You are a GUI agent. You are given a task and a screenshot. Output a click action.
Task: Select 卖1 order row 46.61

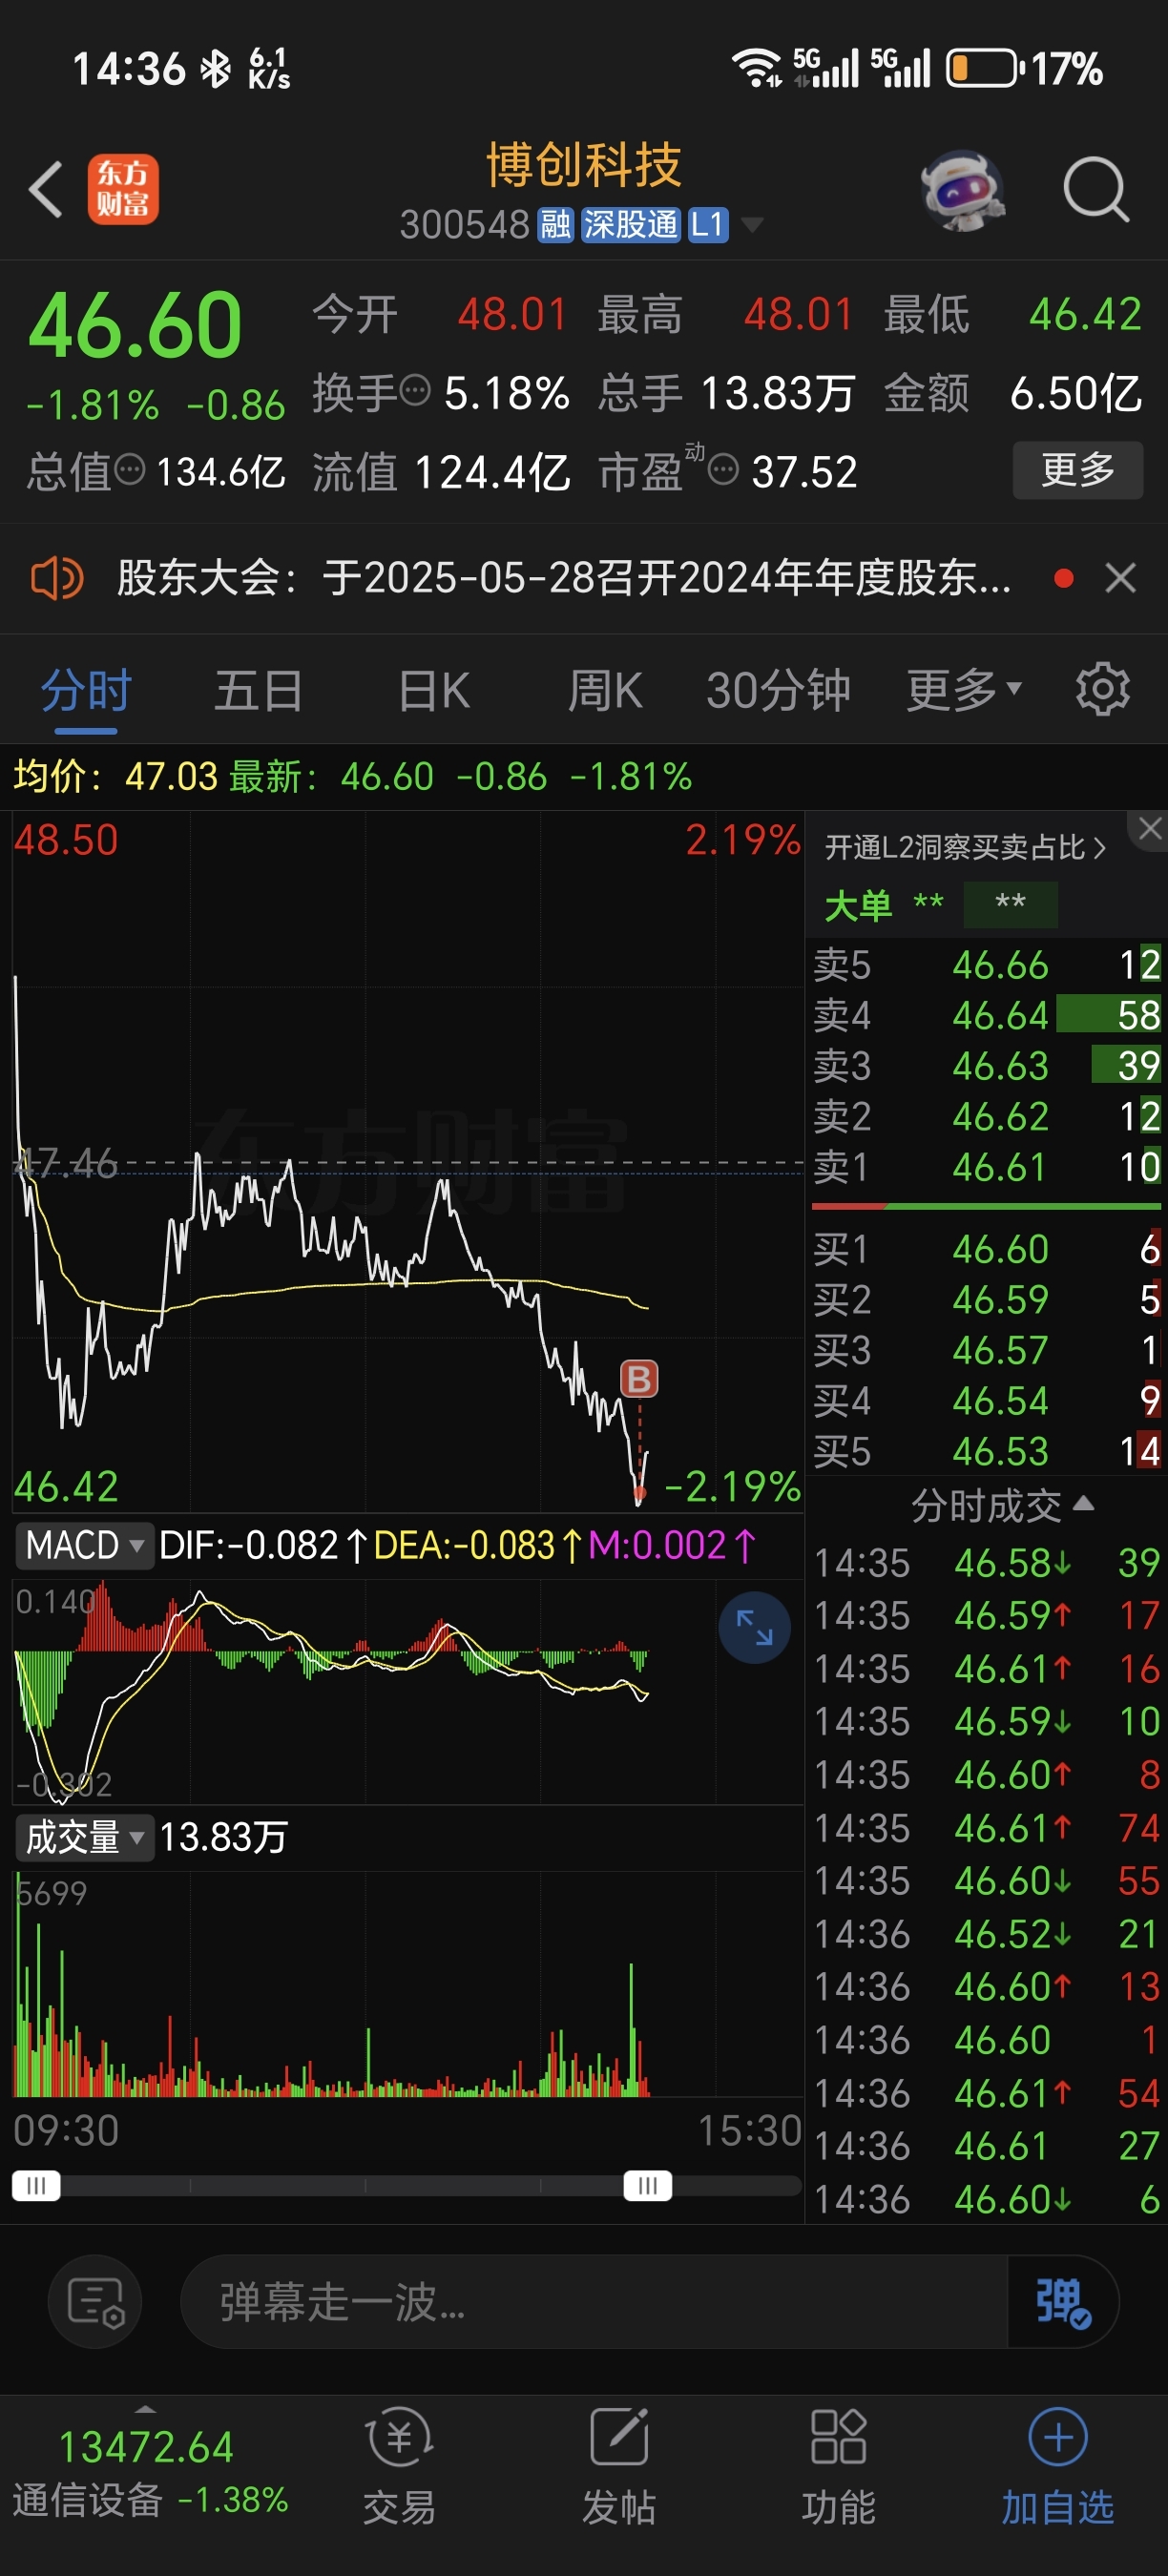[986, 1167]
